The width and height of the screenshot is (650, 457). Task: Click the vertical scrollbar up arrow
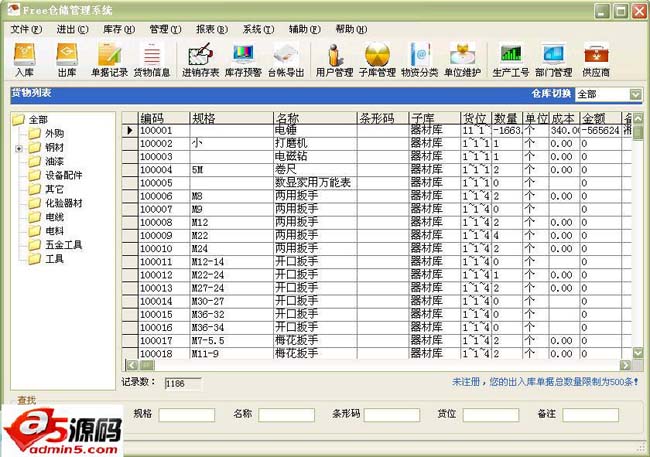click(x=638, y=119)
